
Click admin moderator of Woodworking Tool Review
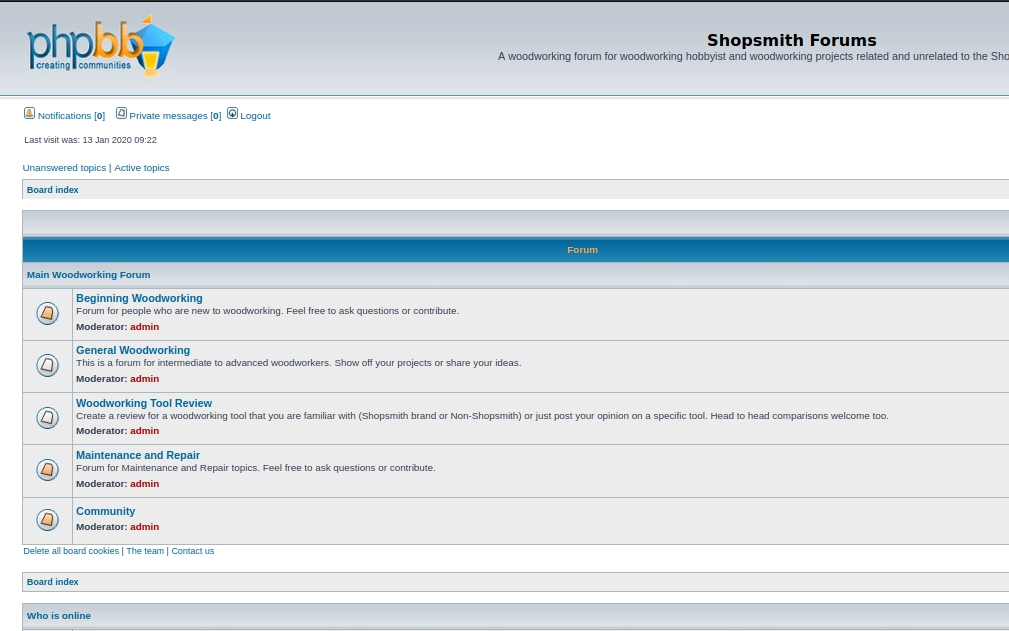144,431
